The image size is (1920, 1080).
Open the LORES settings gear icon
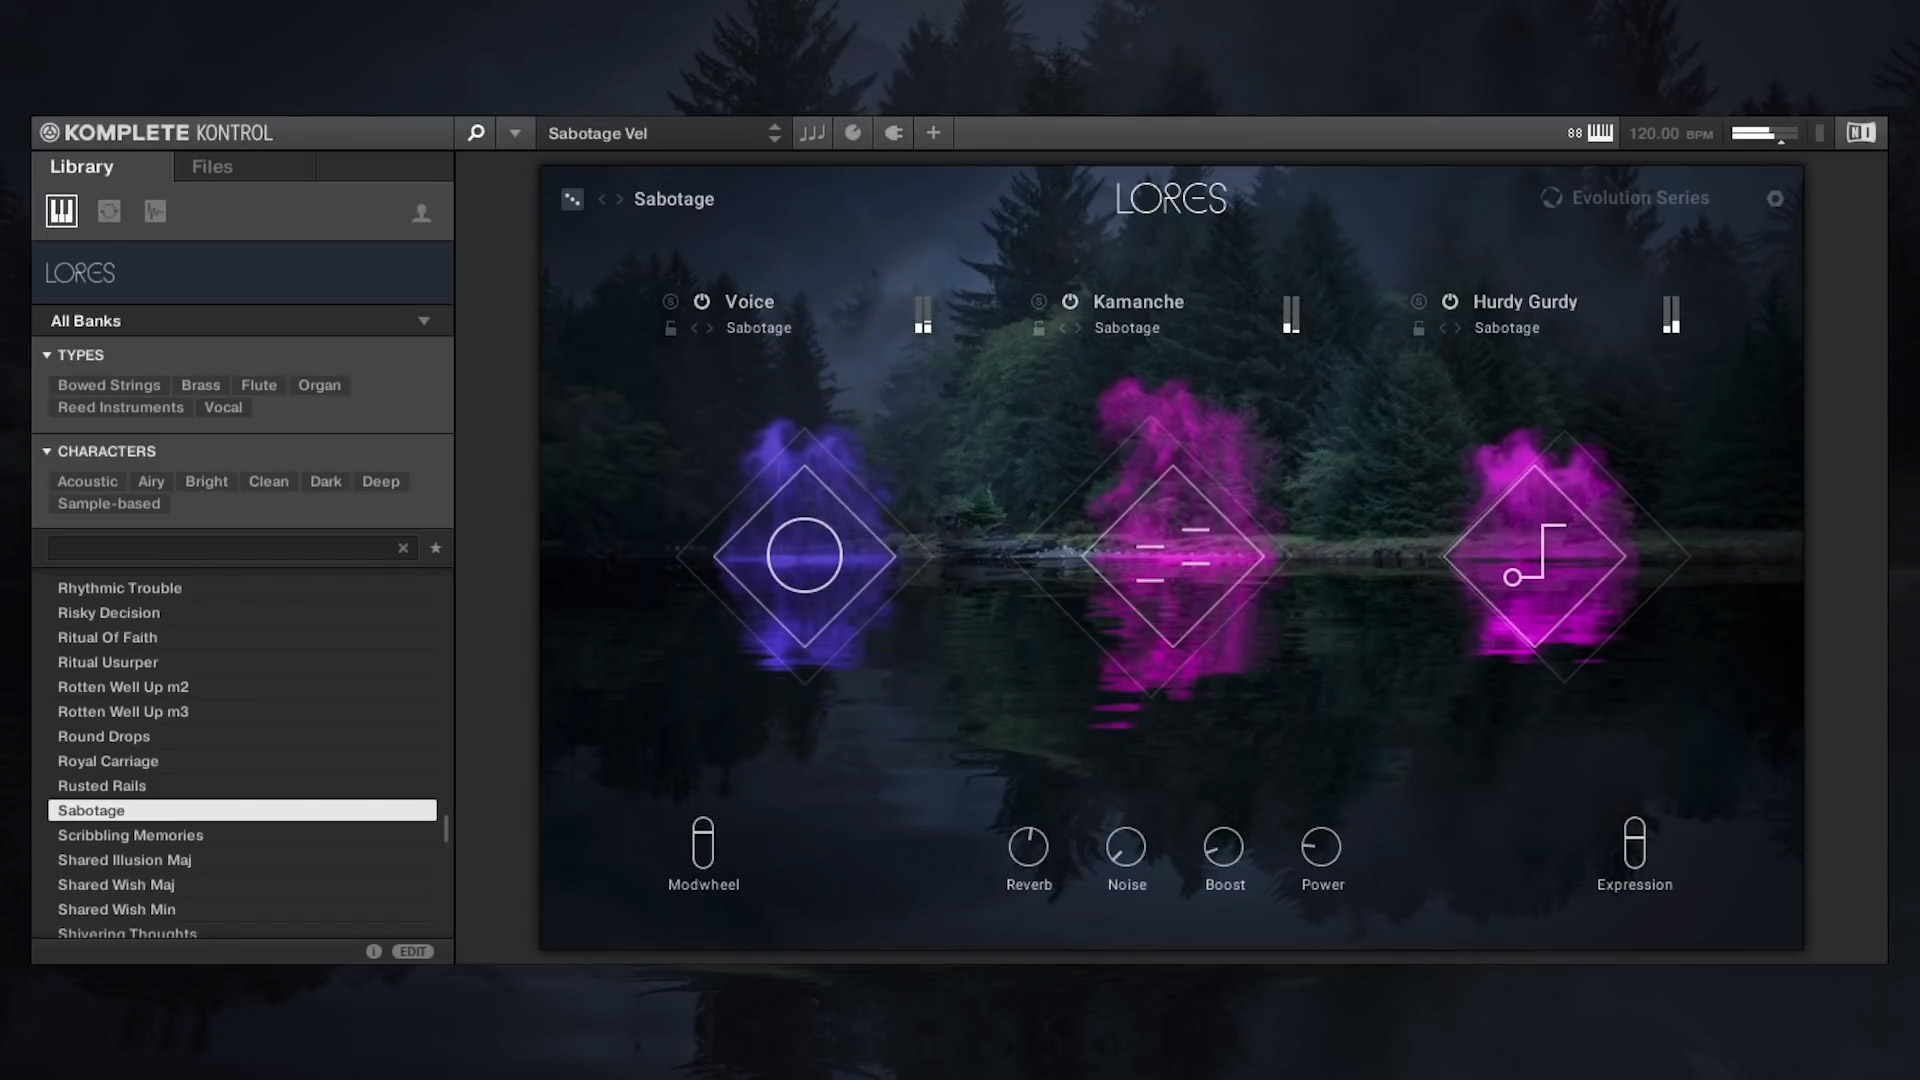tap(1776, 198)
